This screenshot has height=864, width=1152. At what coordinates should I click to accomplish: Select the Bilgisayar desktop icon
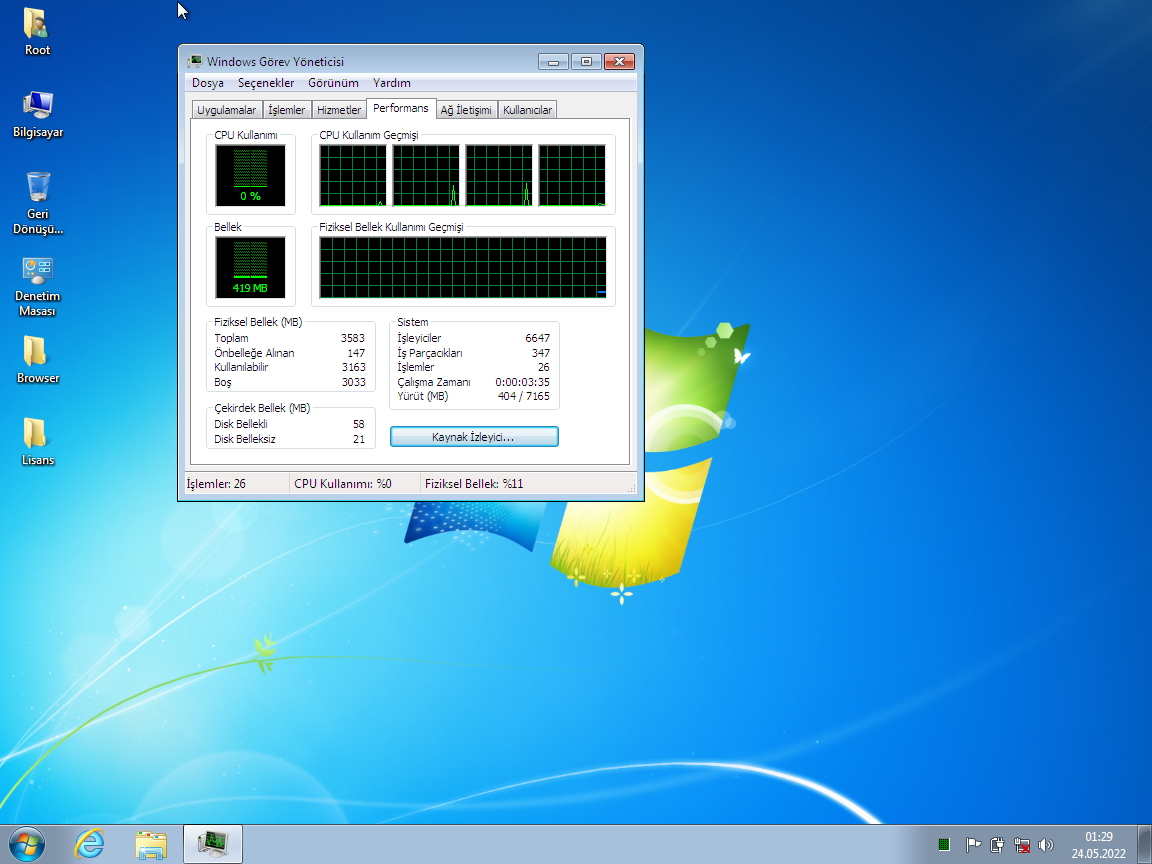(37, 115)
